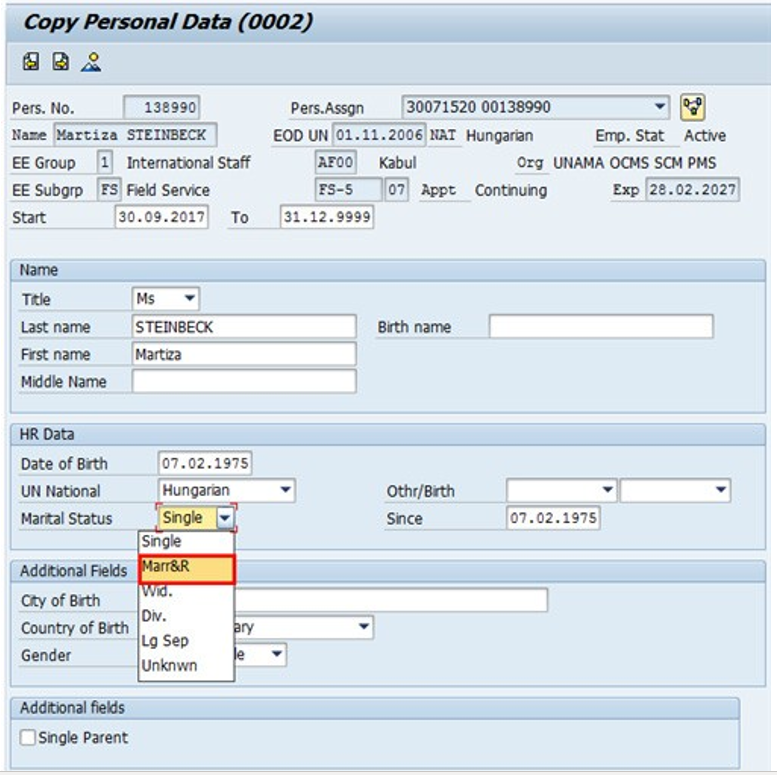The width and height of the screenshot is (777, 775).
Task: Click the 'Continuing' appointment text
Action: [511, 190]
